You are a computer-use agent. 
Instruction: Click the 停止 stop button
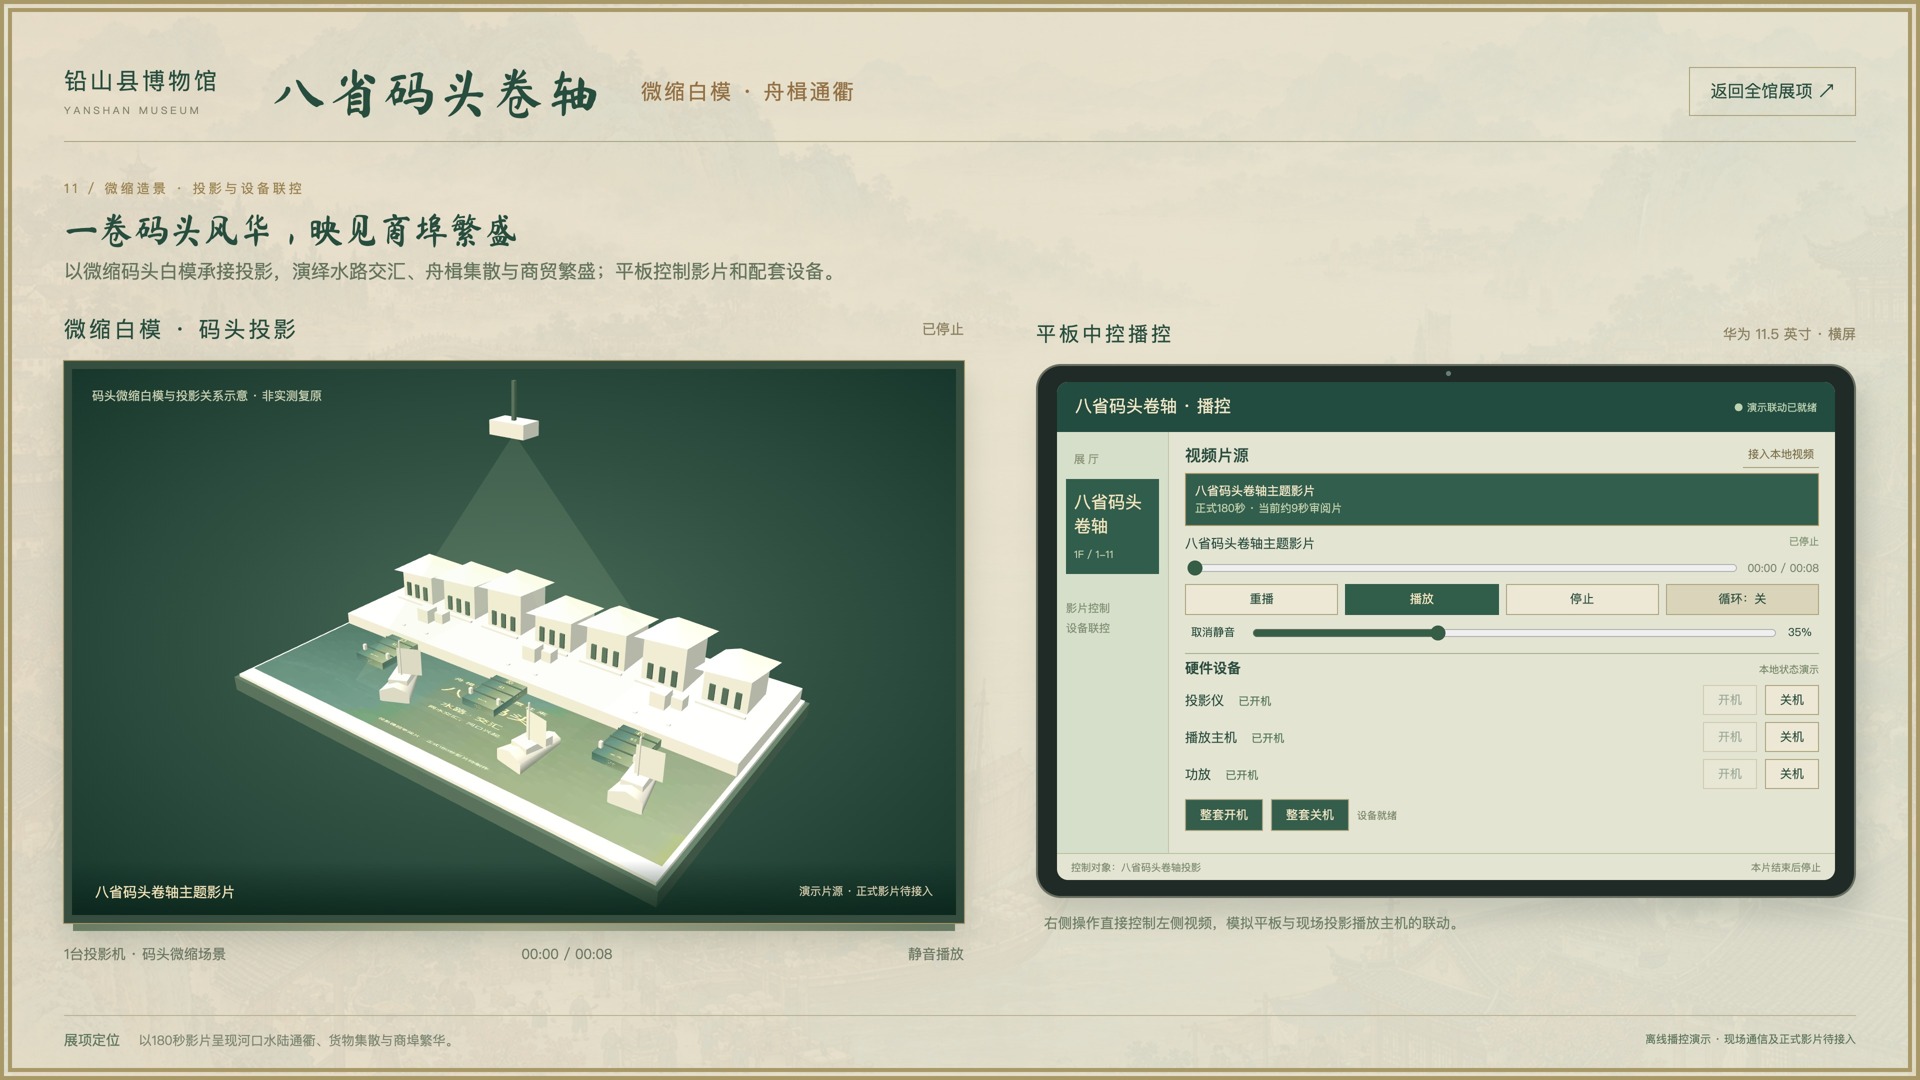point(1581,599)
